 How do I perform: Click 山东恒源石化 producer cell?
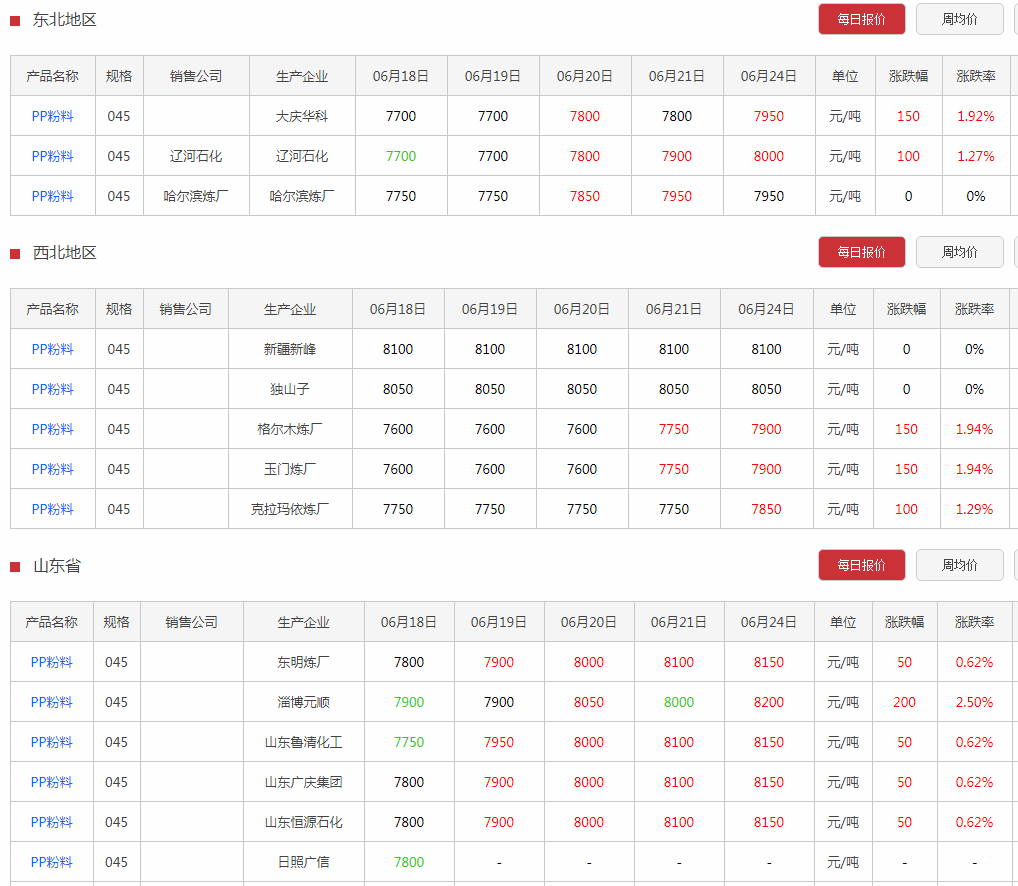pyautogui.click(x=303, y=822)
